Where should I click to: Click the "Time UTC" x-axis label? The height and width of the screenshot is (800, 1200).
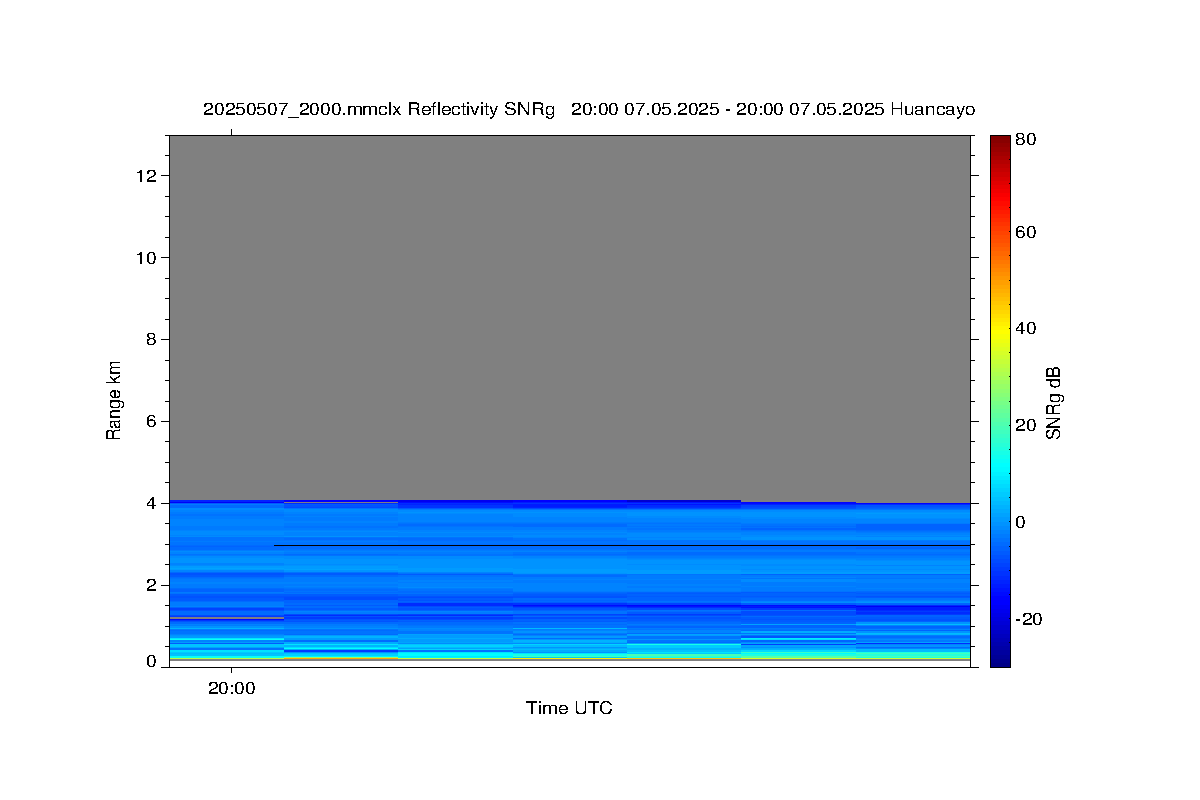569,708
